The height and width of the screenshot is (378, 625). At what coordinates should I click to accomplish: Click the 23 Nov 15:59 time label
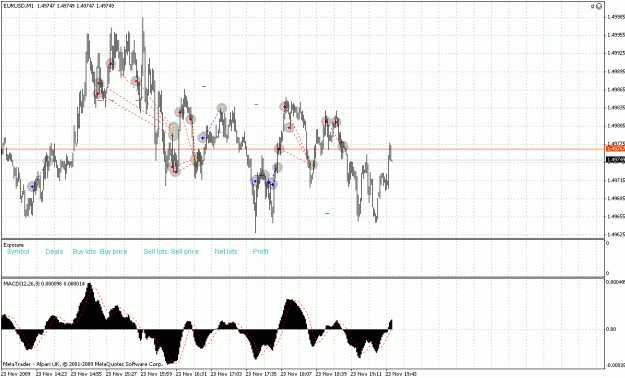156,374
